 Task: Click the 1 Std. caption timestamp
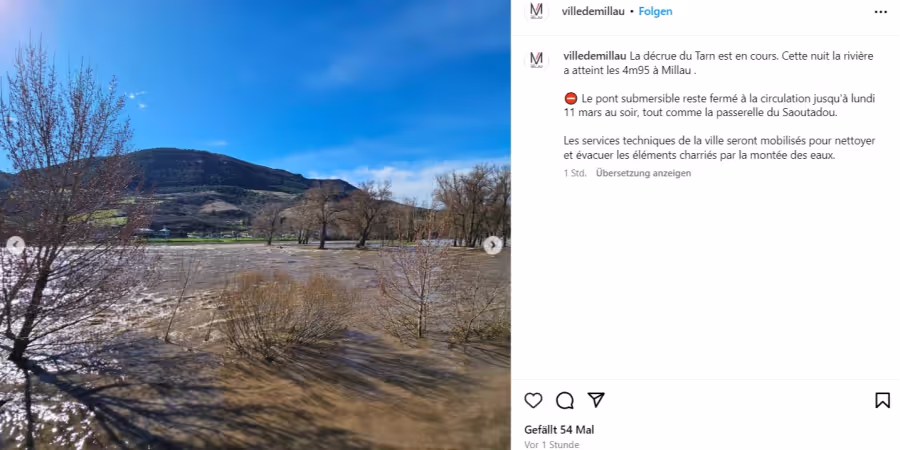(x=575, y=173)
